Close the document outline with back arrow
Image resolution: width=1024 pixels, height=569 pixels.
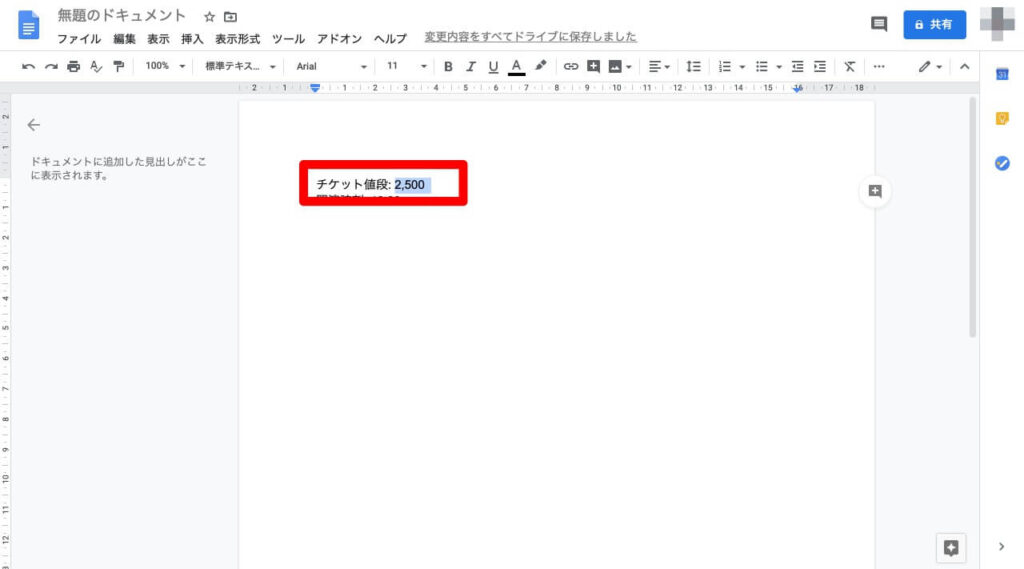[x=33, y=125]
